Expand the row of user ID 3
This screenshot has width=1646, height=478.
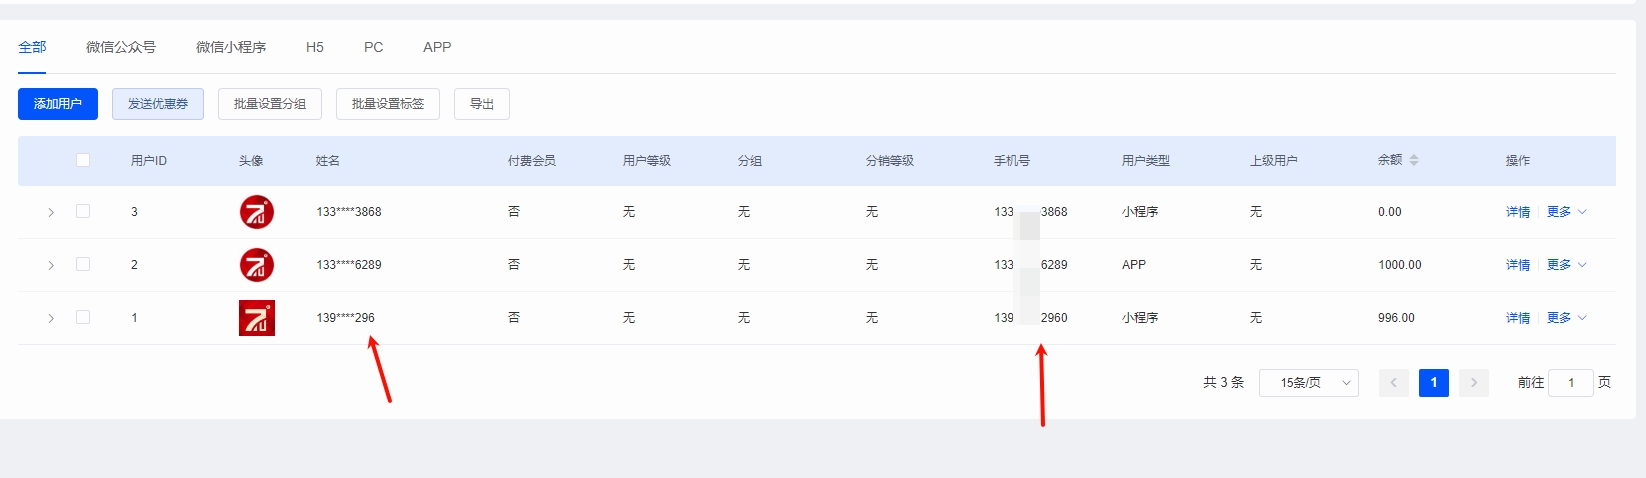(51, 212)
